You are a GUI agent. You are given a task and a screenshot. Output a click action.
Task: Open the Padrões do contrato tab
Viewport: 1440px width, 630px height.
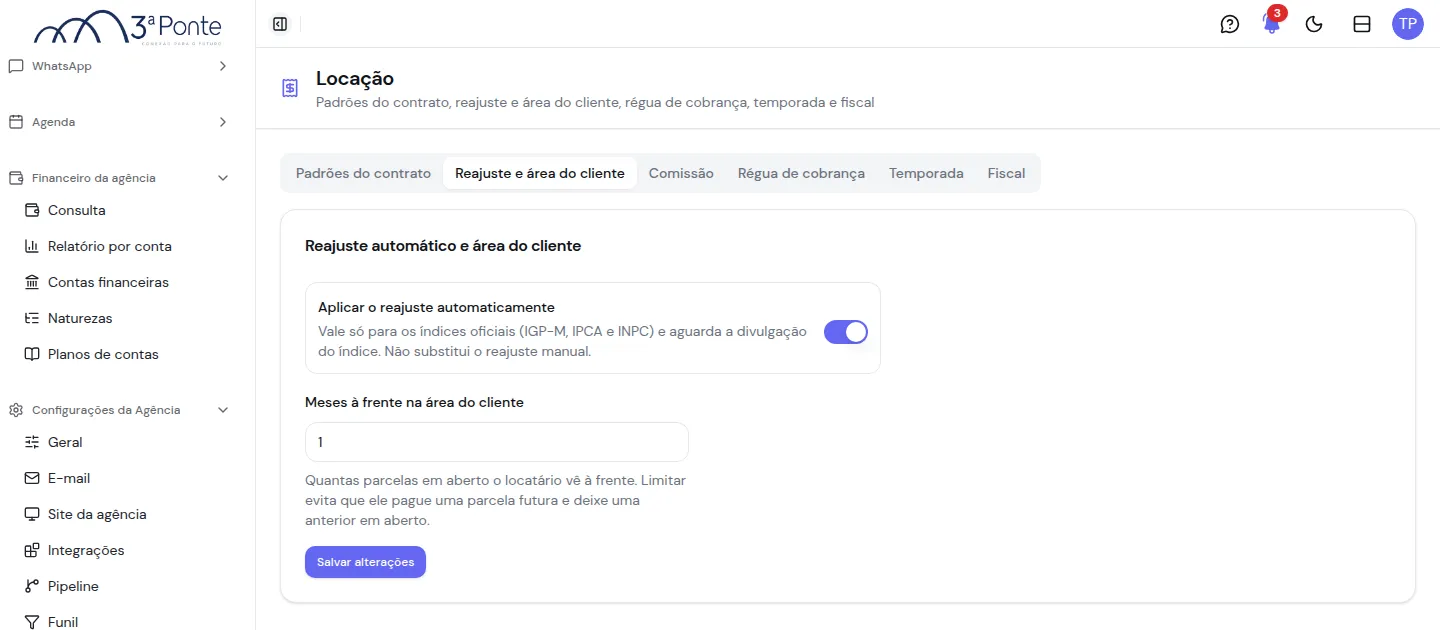(363, 173)
